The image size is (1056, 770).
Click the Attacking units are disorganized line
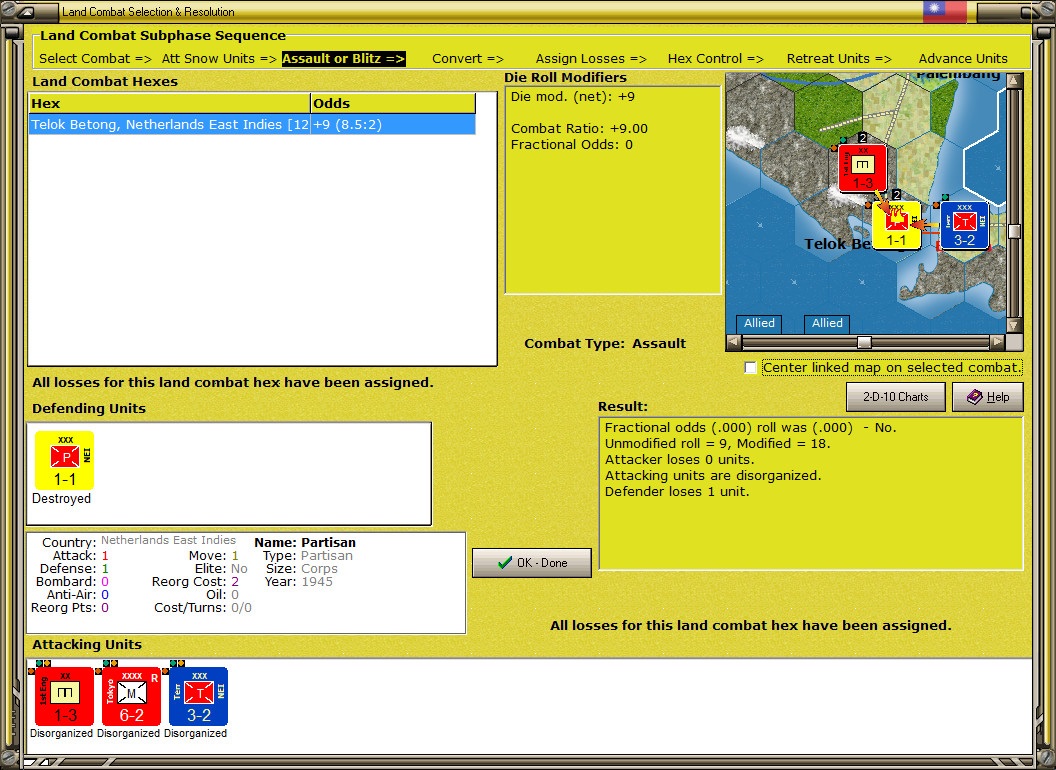pos(713,476)
